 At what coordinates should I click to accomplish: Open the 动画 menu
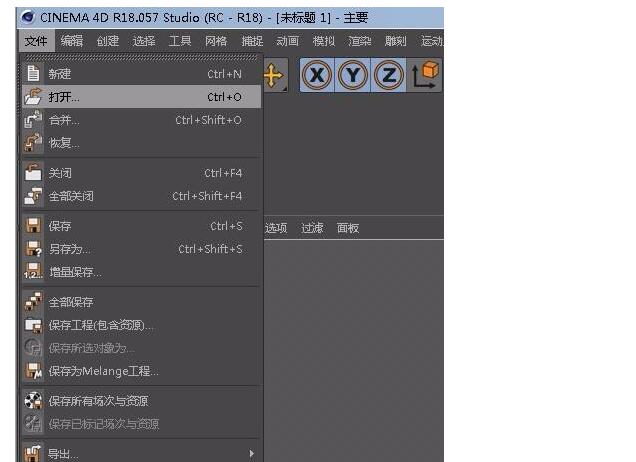(288, 41)
